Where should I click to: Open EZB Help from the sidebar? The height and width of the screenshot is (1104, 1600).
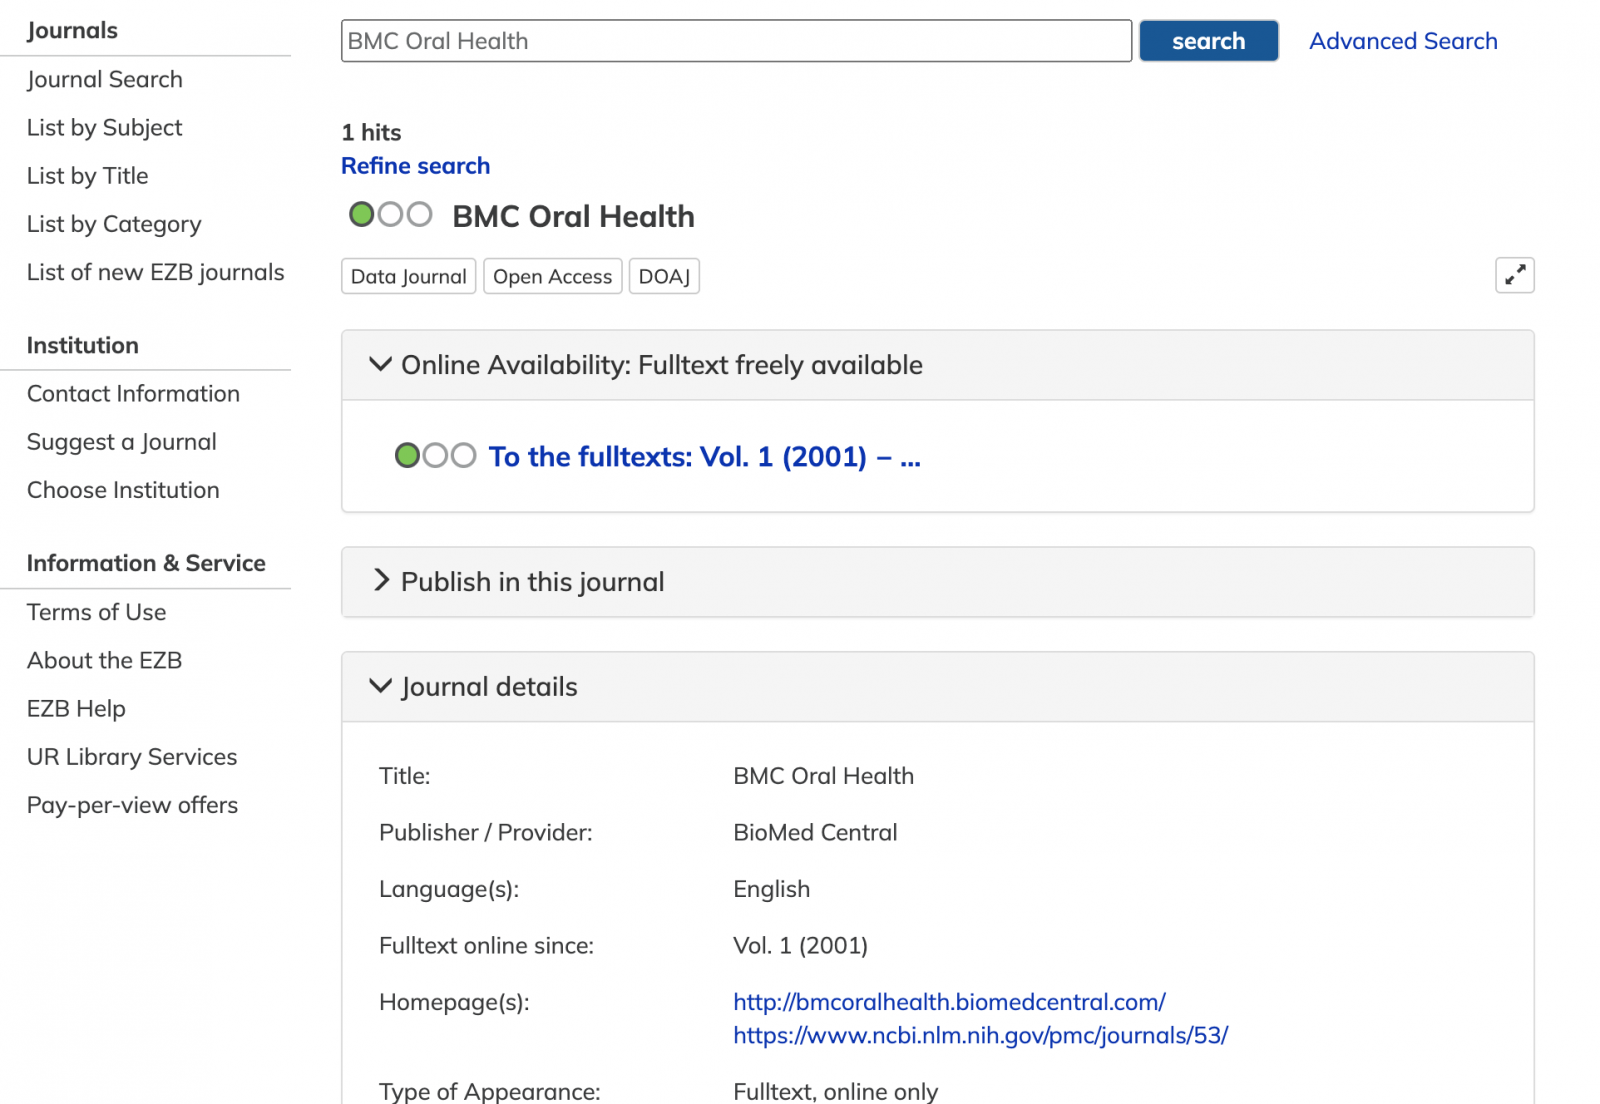coord(76,709)
